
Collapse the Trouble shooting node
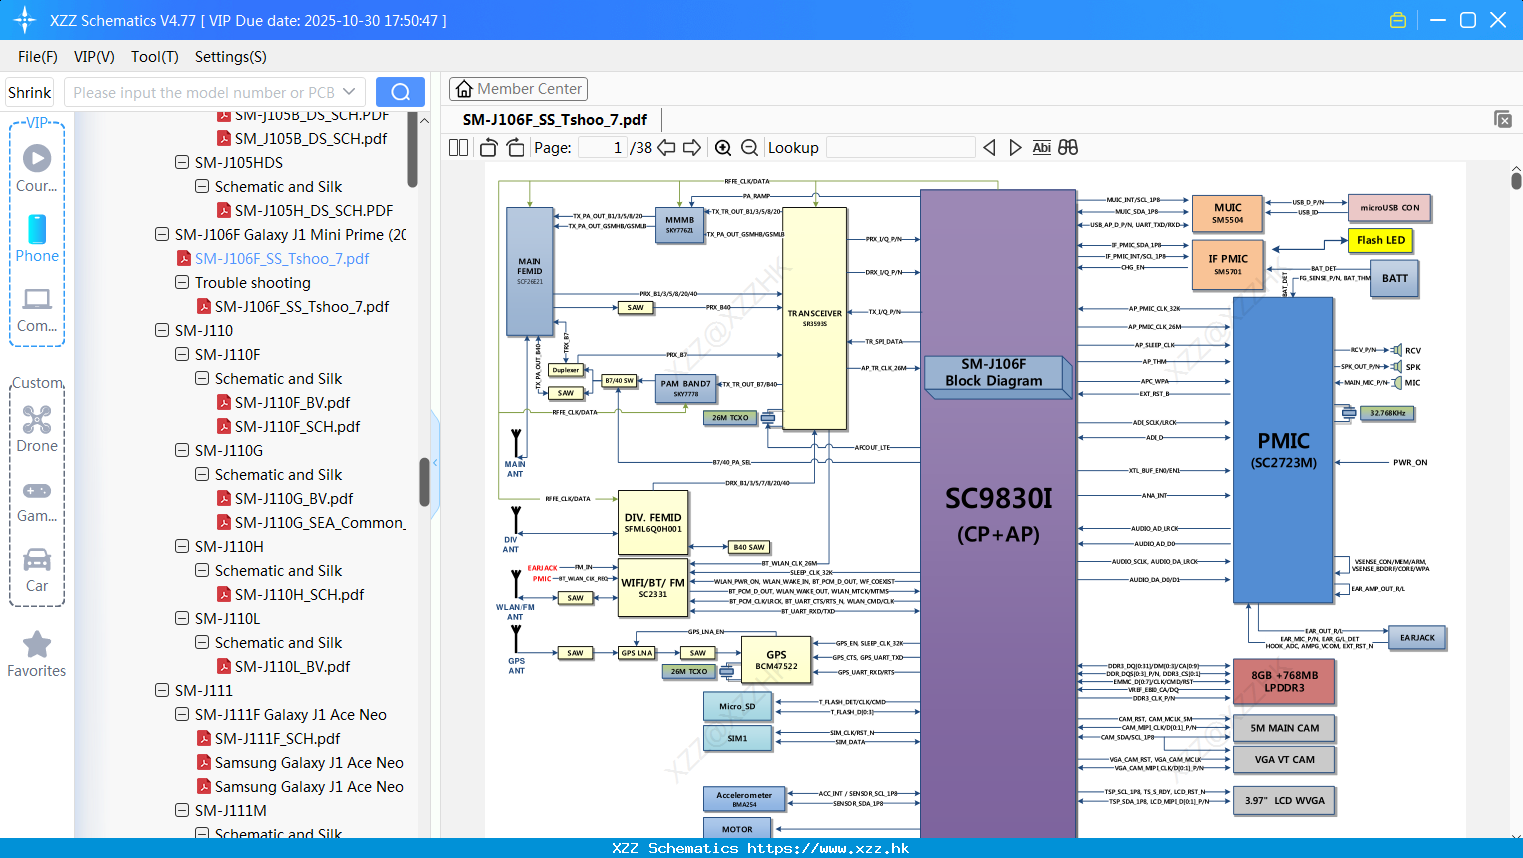tap(182, 282)
